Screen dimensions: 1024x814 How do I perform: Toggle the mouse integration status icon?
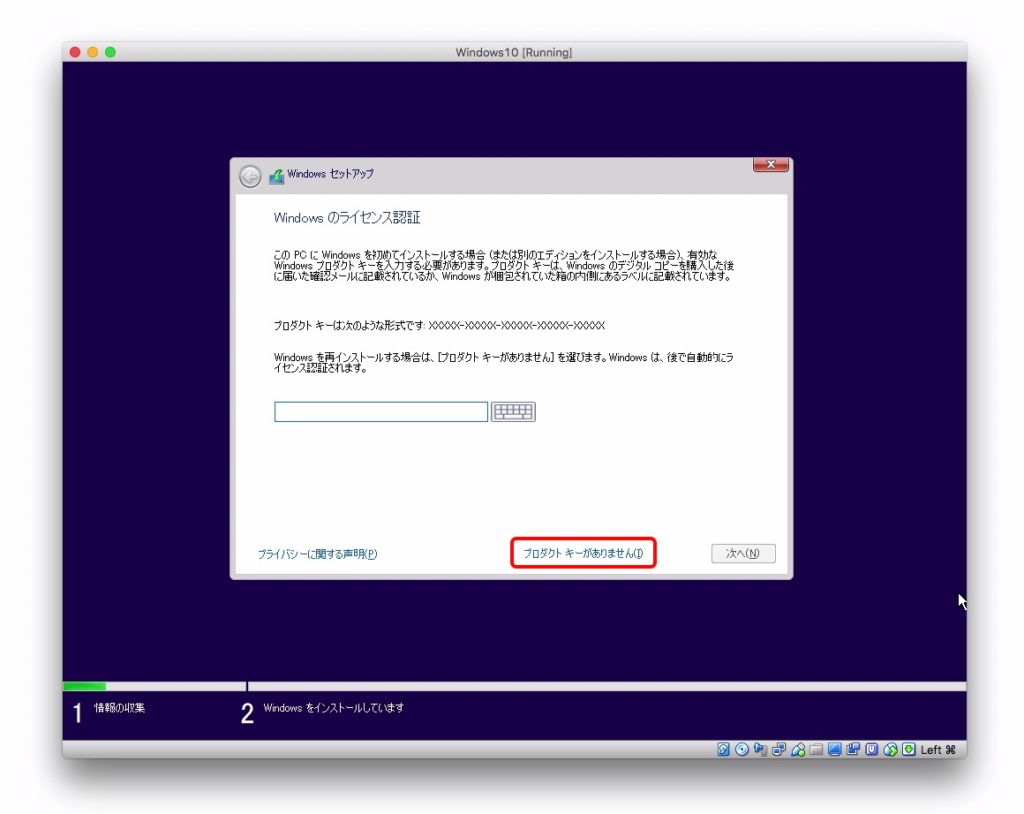890,749
